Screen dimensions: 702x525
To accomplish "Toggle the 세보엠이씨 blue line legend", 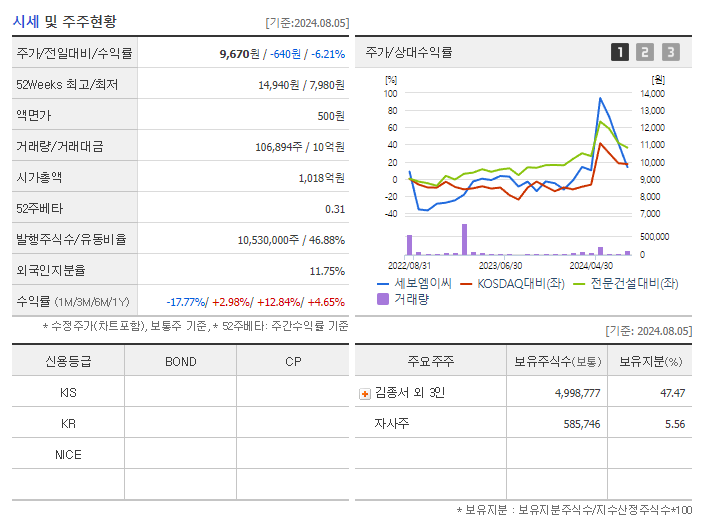I will pos(415,283).
